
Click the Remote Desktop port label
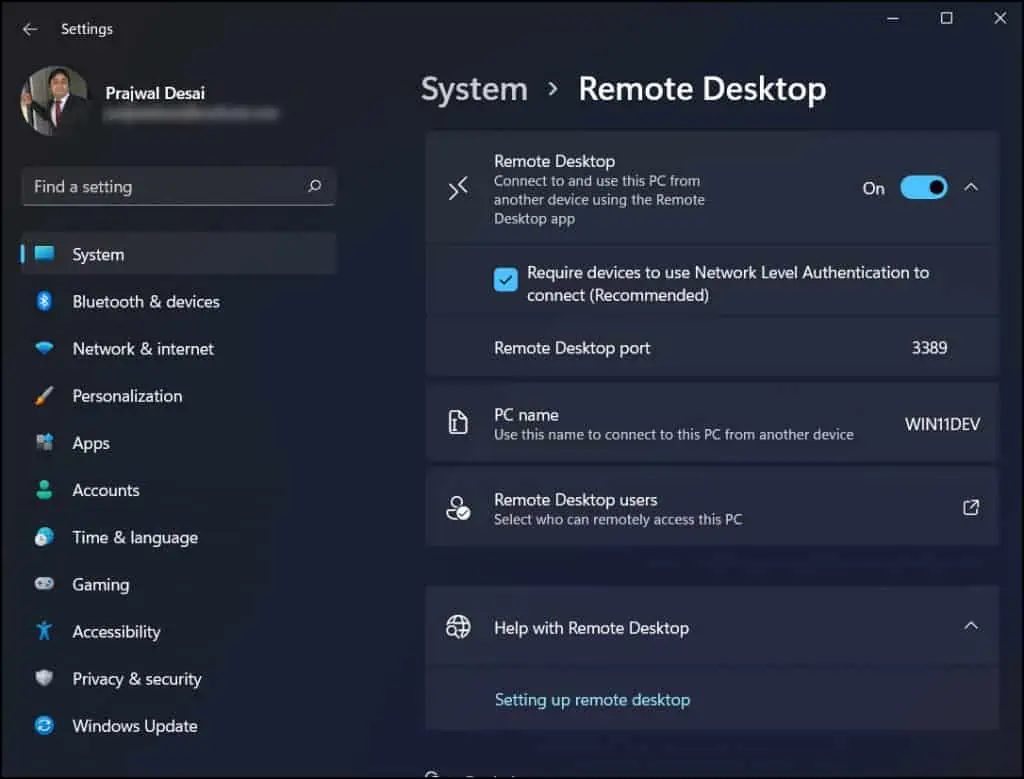572,348
